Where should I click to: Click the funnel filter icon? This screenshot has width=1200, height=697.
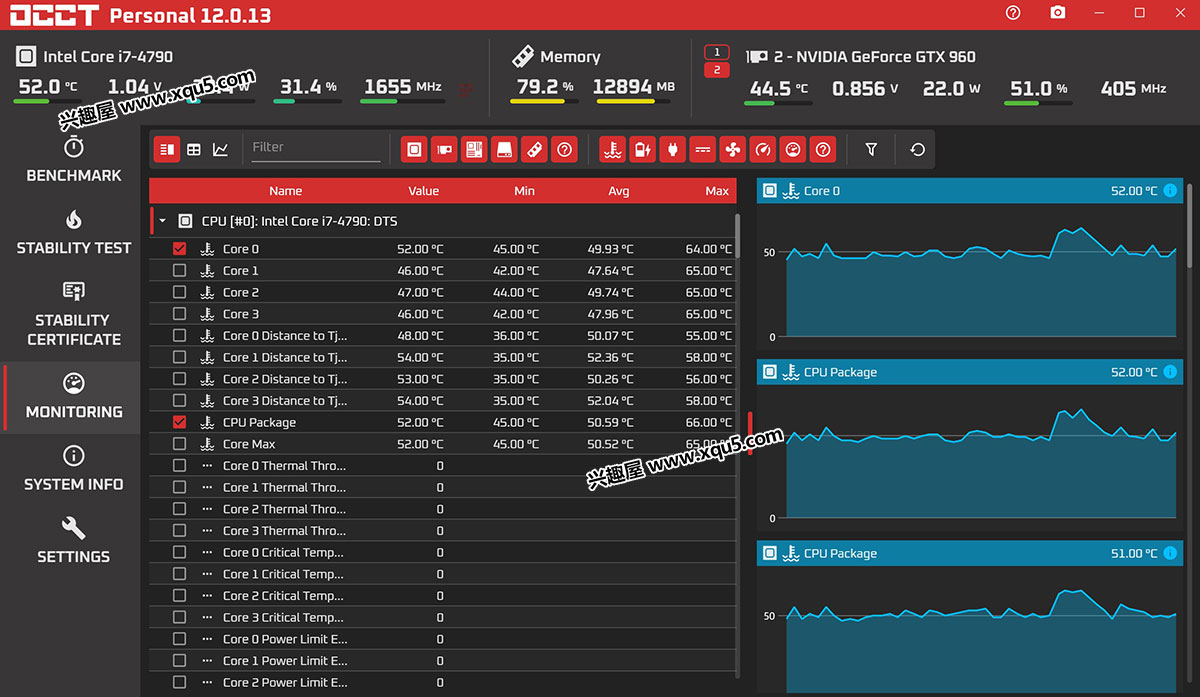point(871,149)
